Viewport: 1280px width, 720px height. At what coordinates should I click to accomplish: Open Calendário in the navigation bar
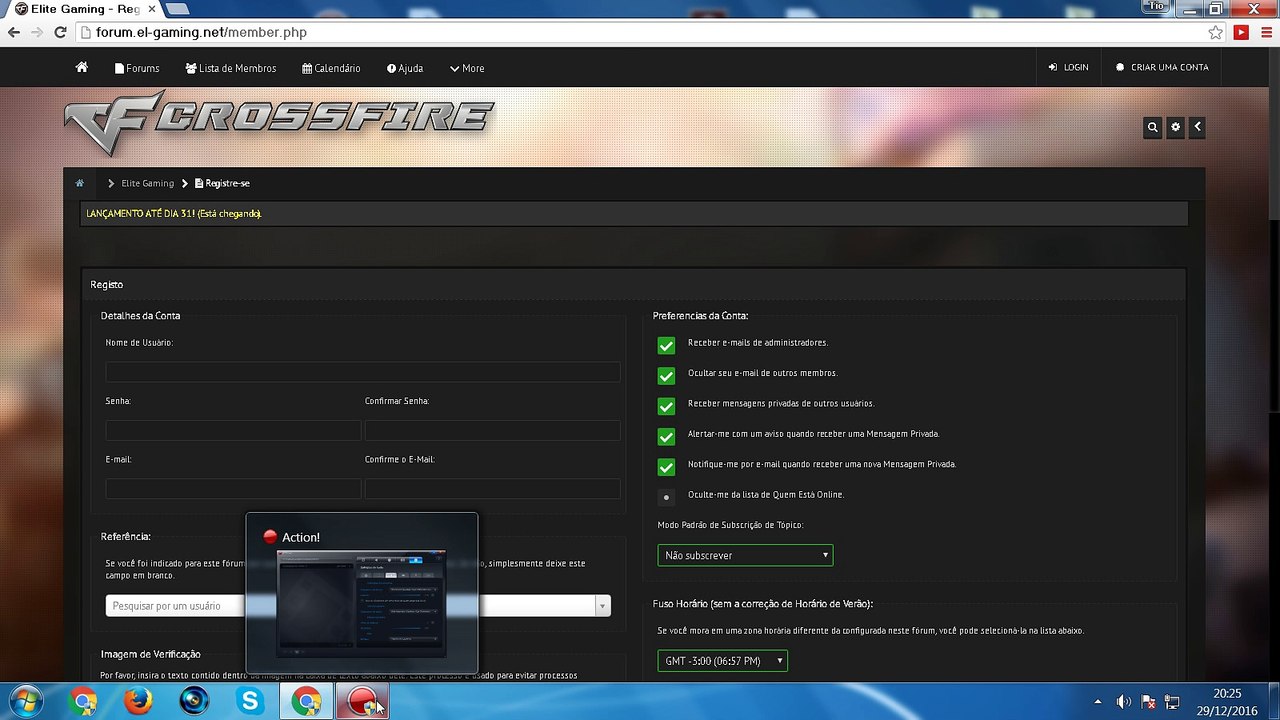(x=331, y=68)
